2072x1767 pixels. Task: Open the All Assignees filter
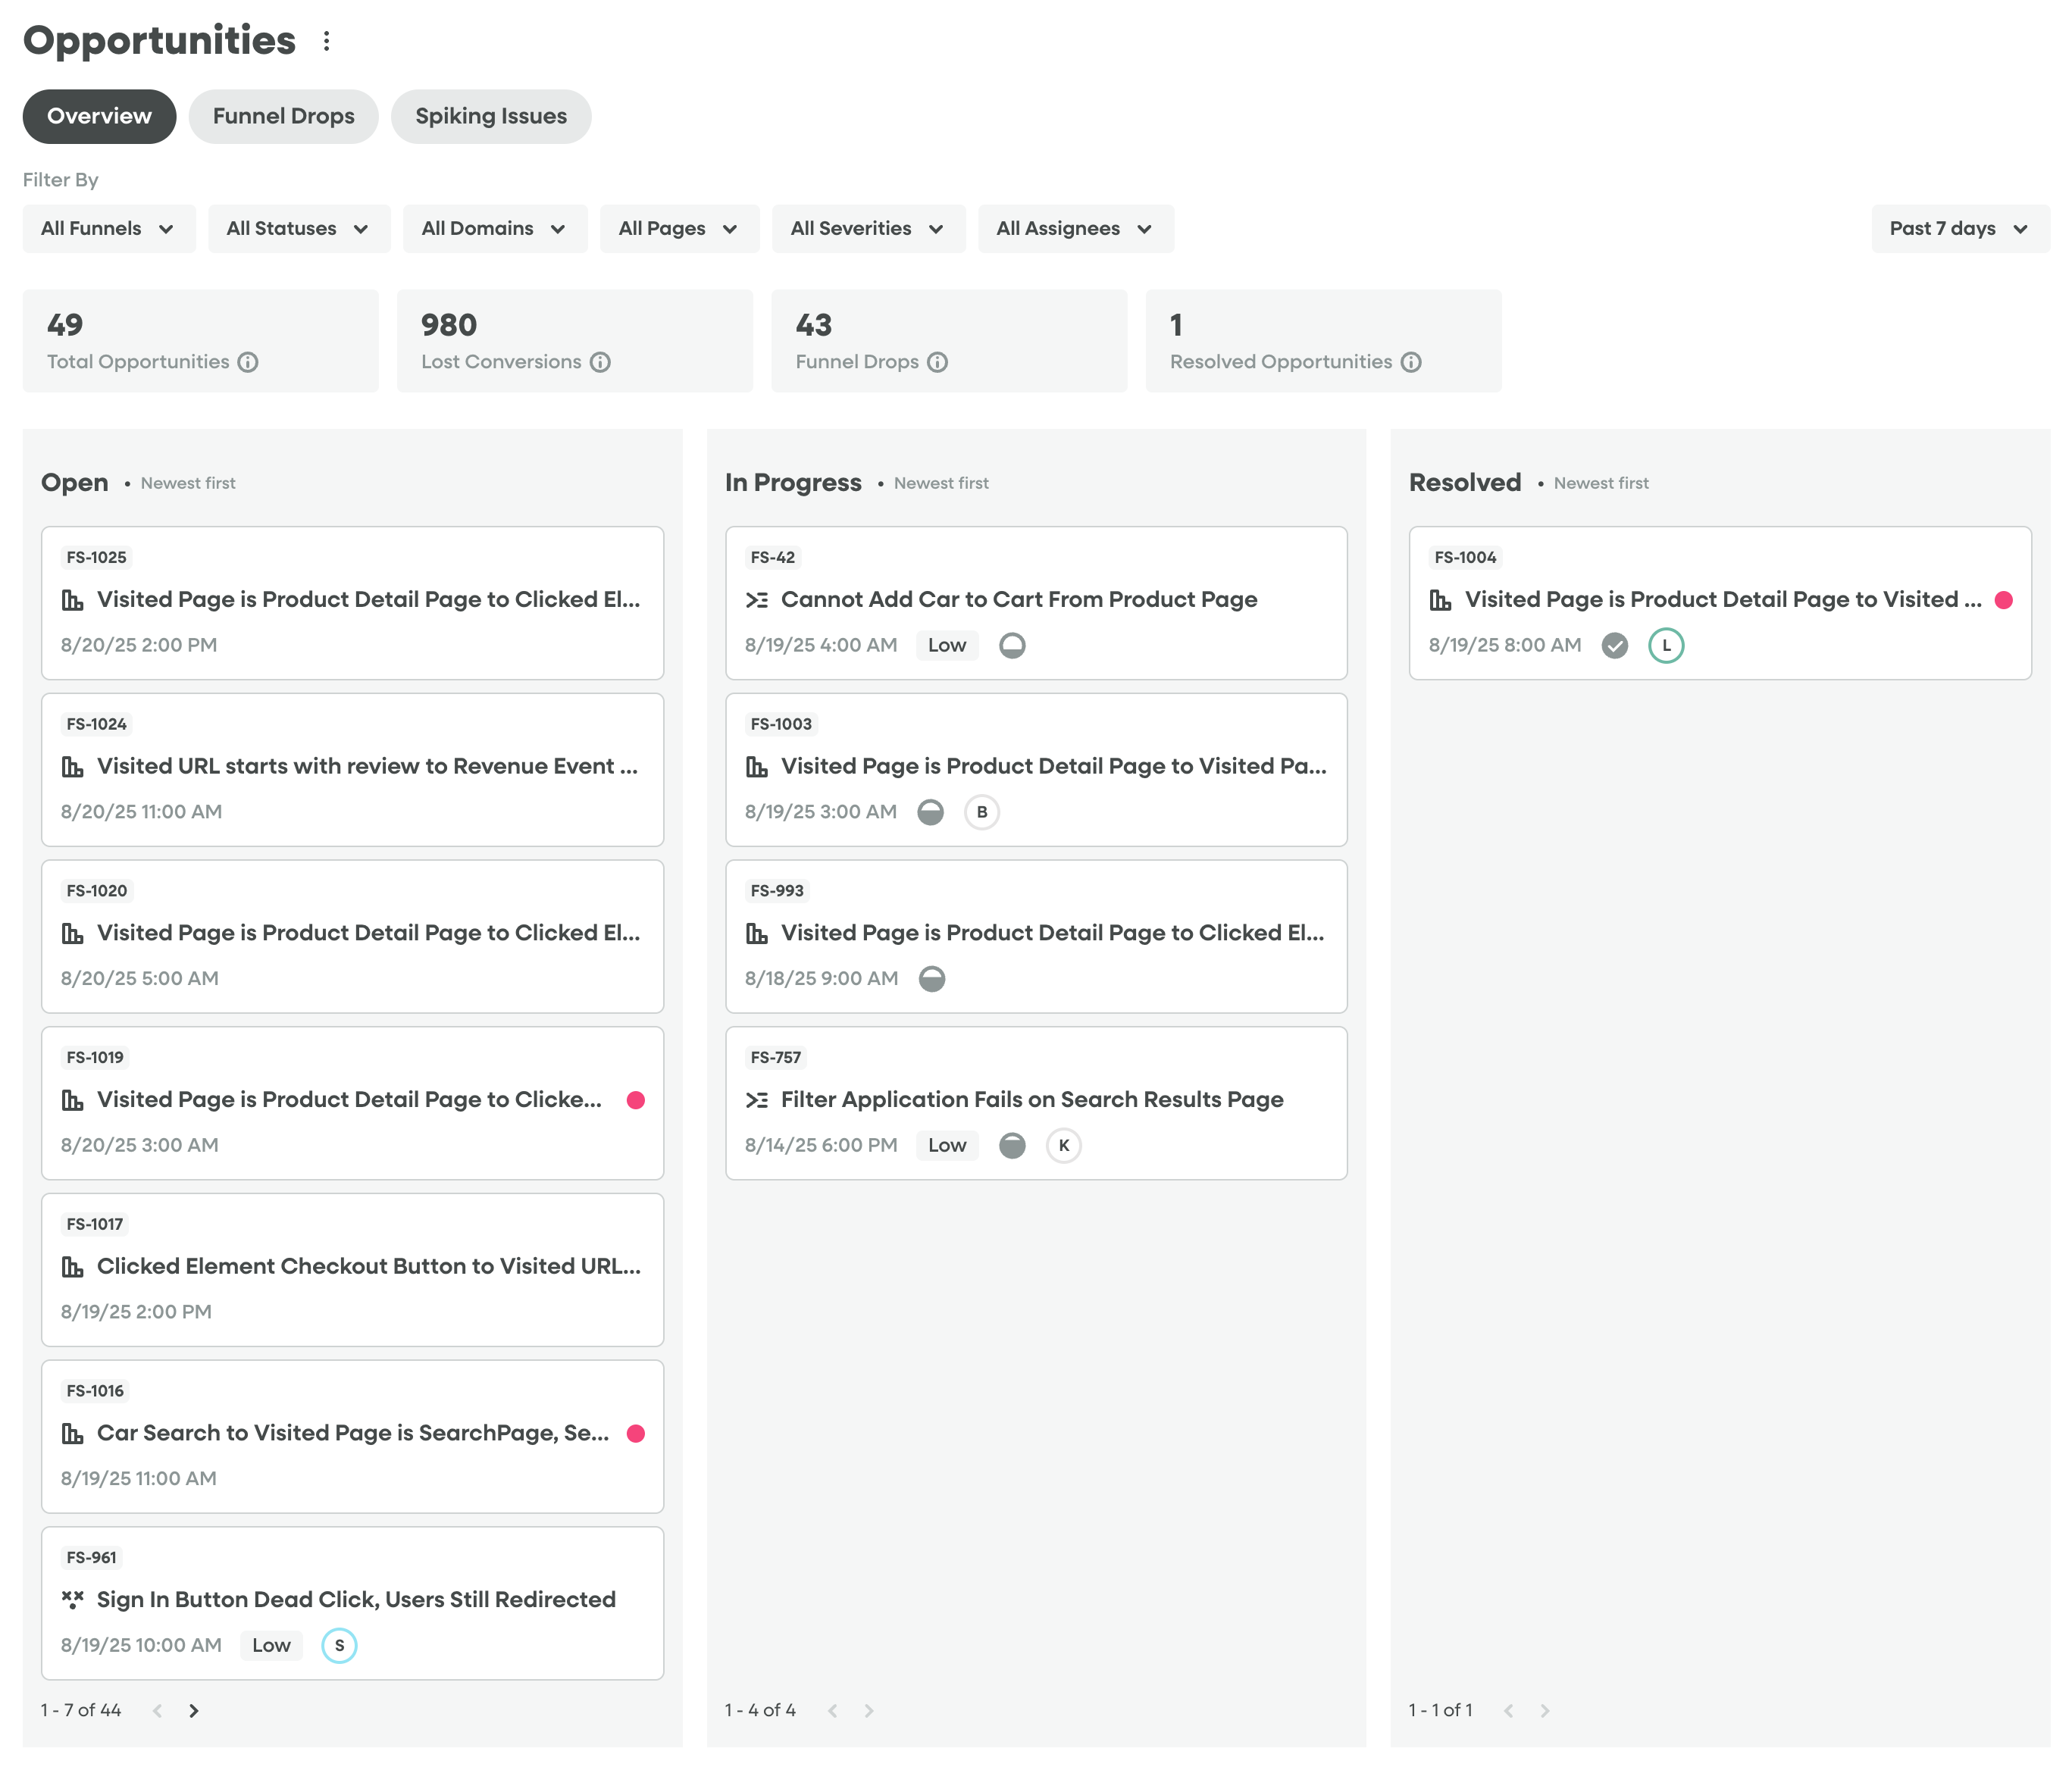click(x=1074, y=229)
